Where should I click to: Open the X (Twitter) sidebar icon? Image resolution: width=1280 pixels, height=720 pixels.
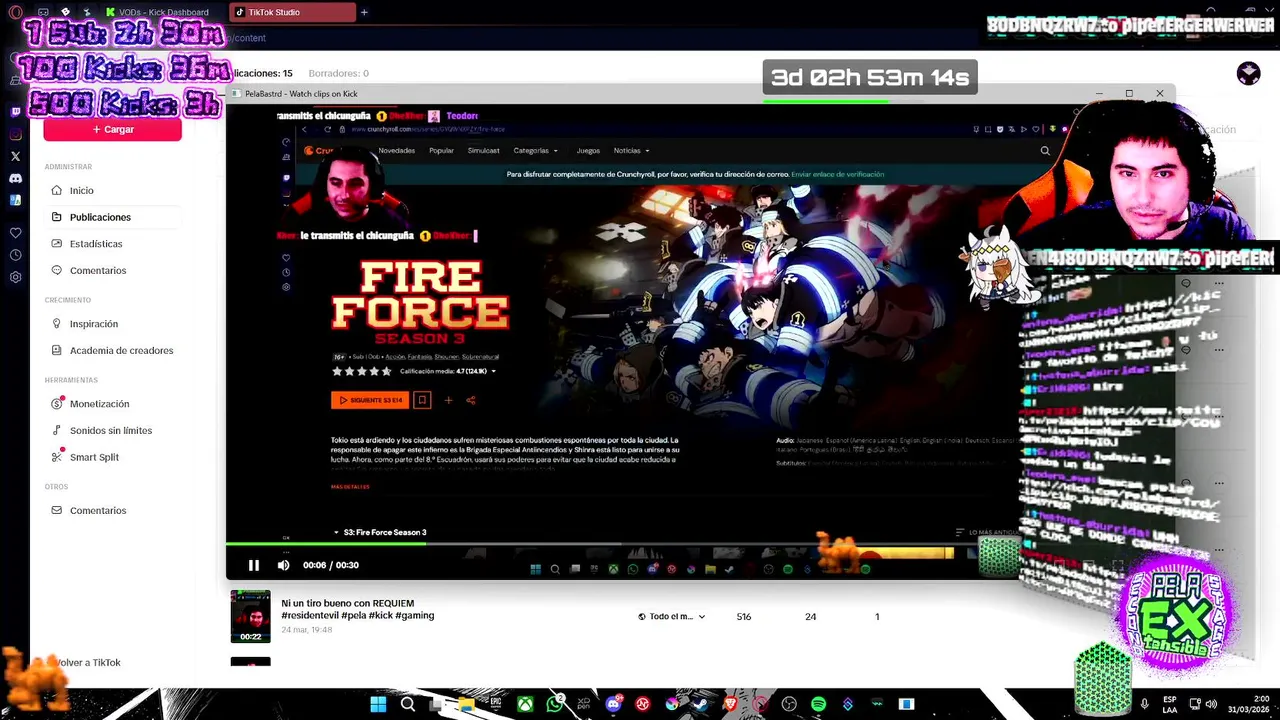pyautogui.click(x=15, y=156)
